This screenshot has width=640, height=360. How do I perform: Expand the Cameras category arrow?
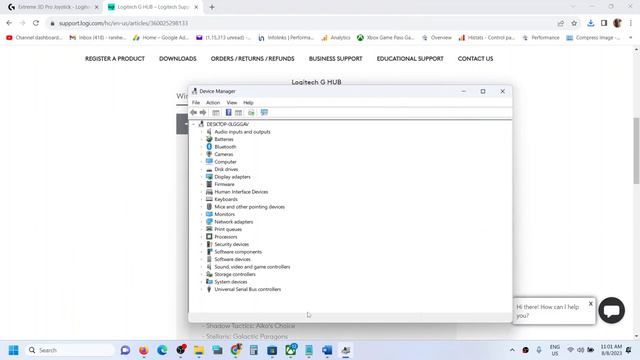201,154
